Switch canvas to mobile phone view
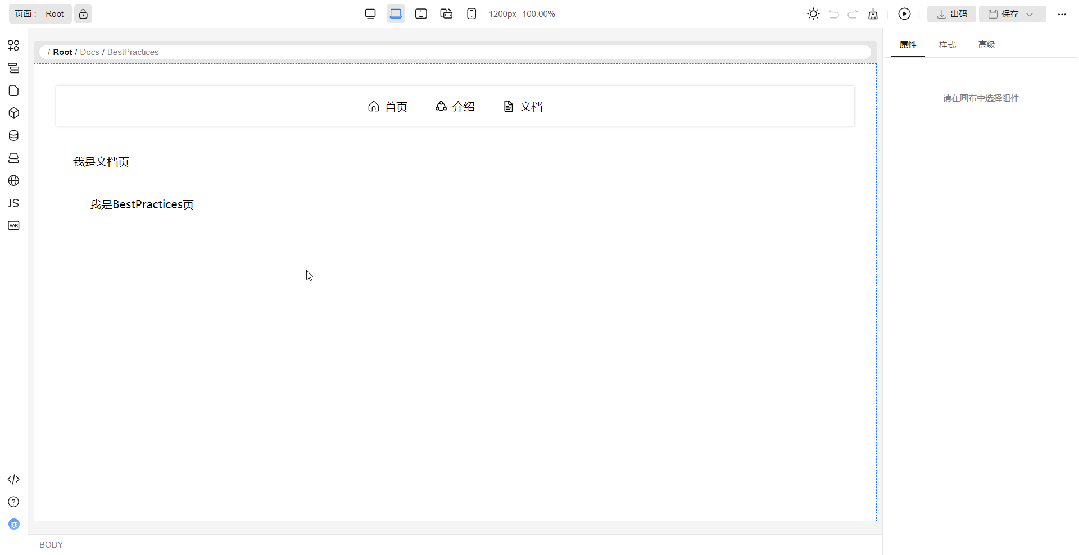1079x555 pixels. [472, 14]
